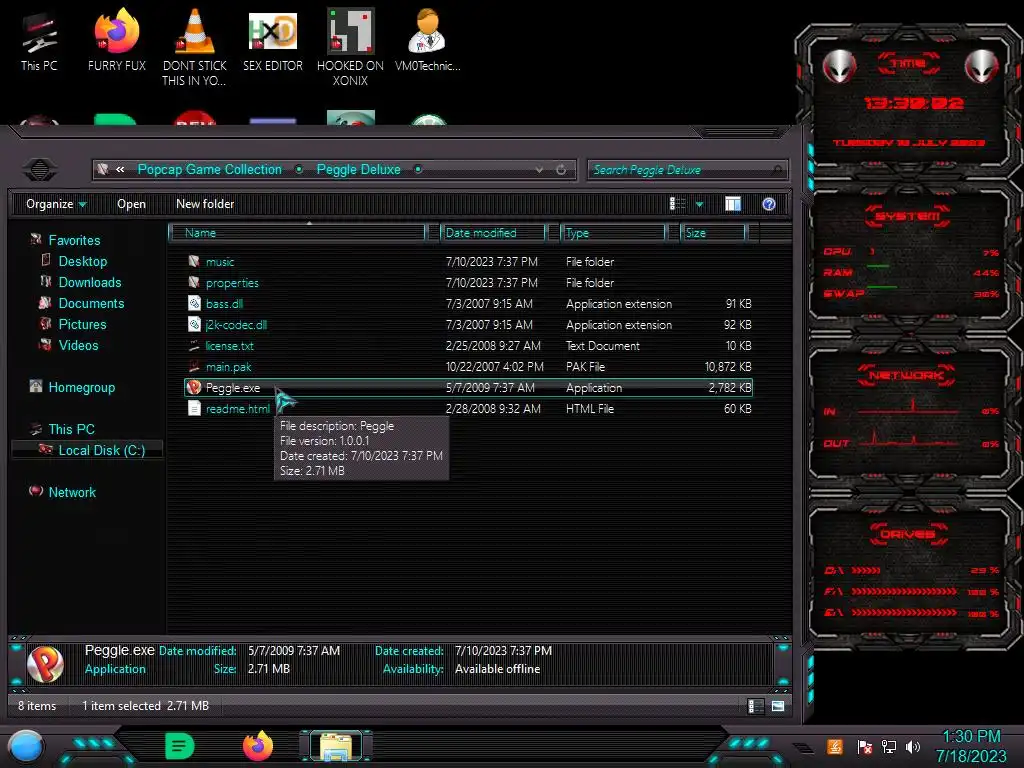Open the VLC cone desktop shortcut
Screen dimensions: 1024x768
click(195, 46)
